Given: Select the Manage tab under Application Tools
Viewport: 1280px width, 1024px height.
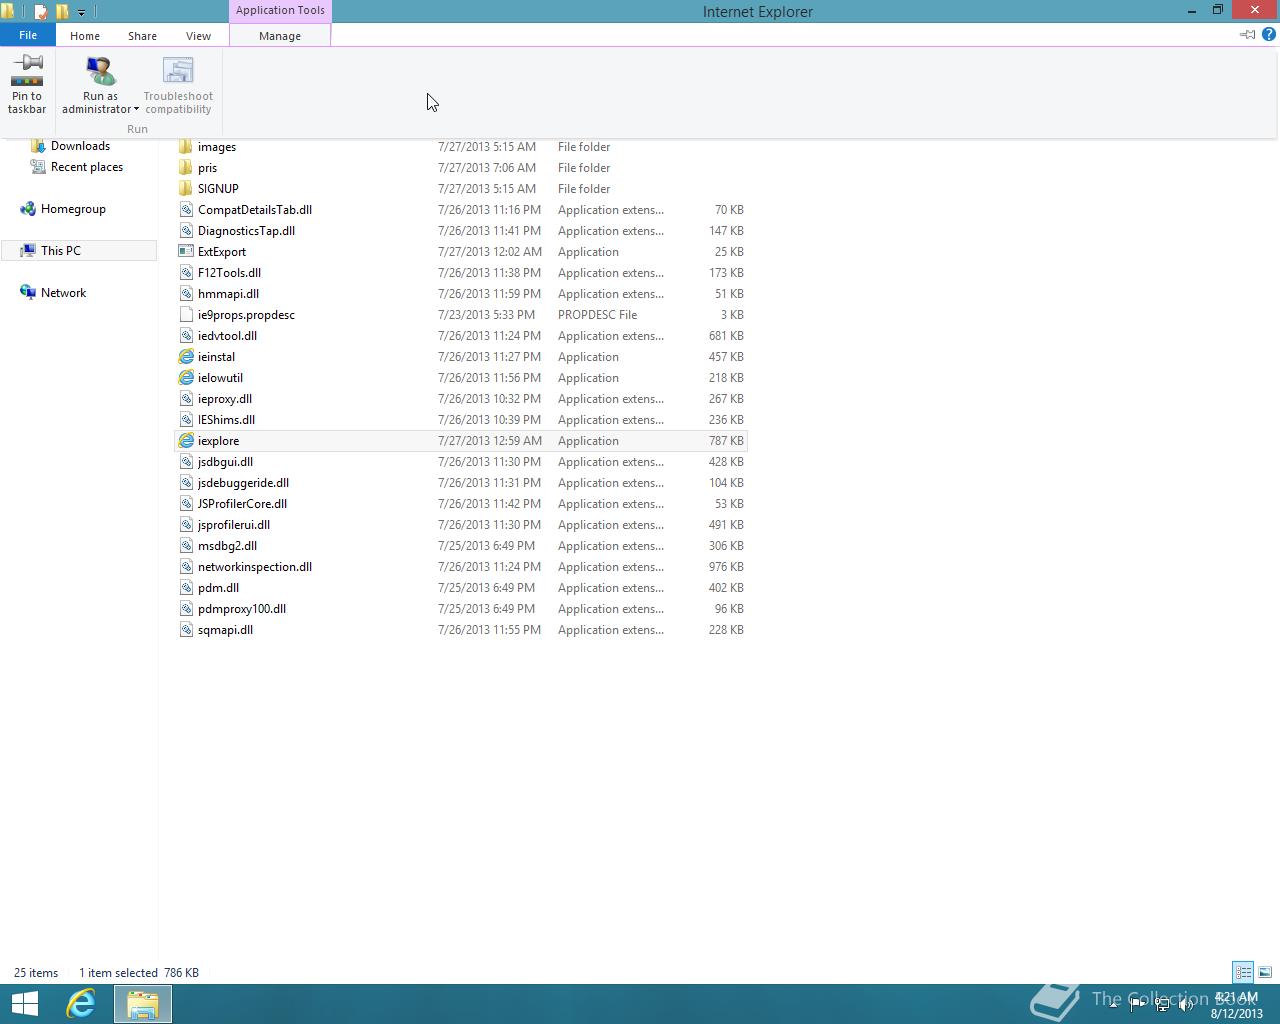Looking at the screenshot, I should pos(280,35).
